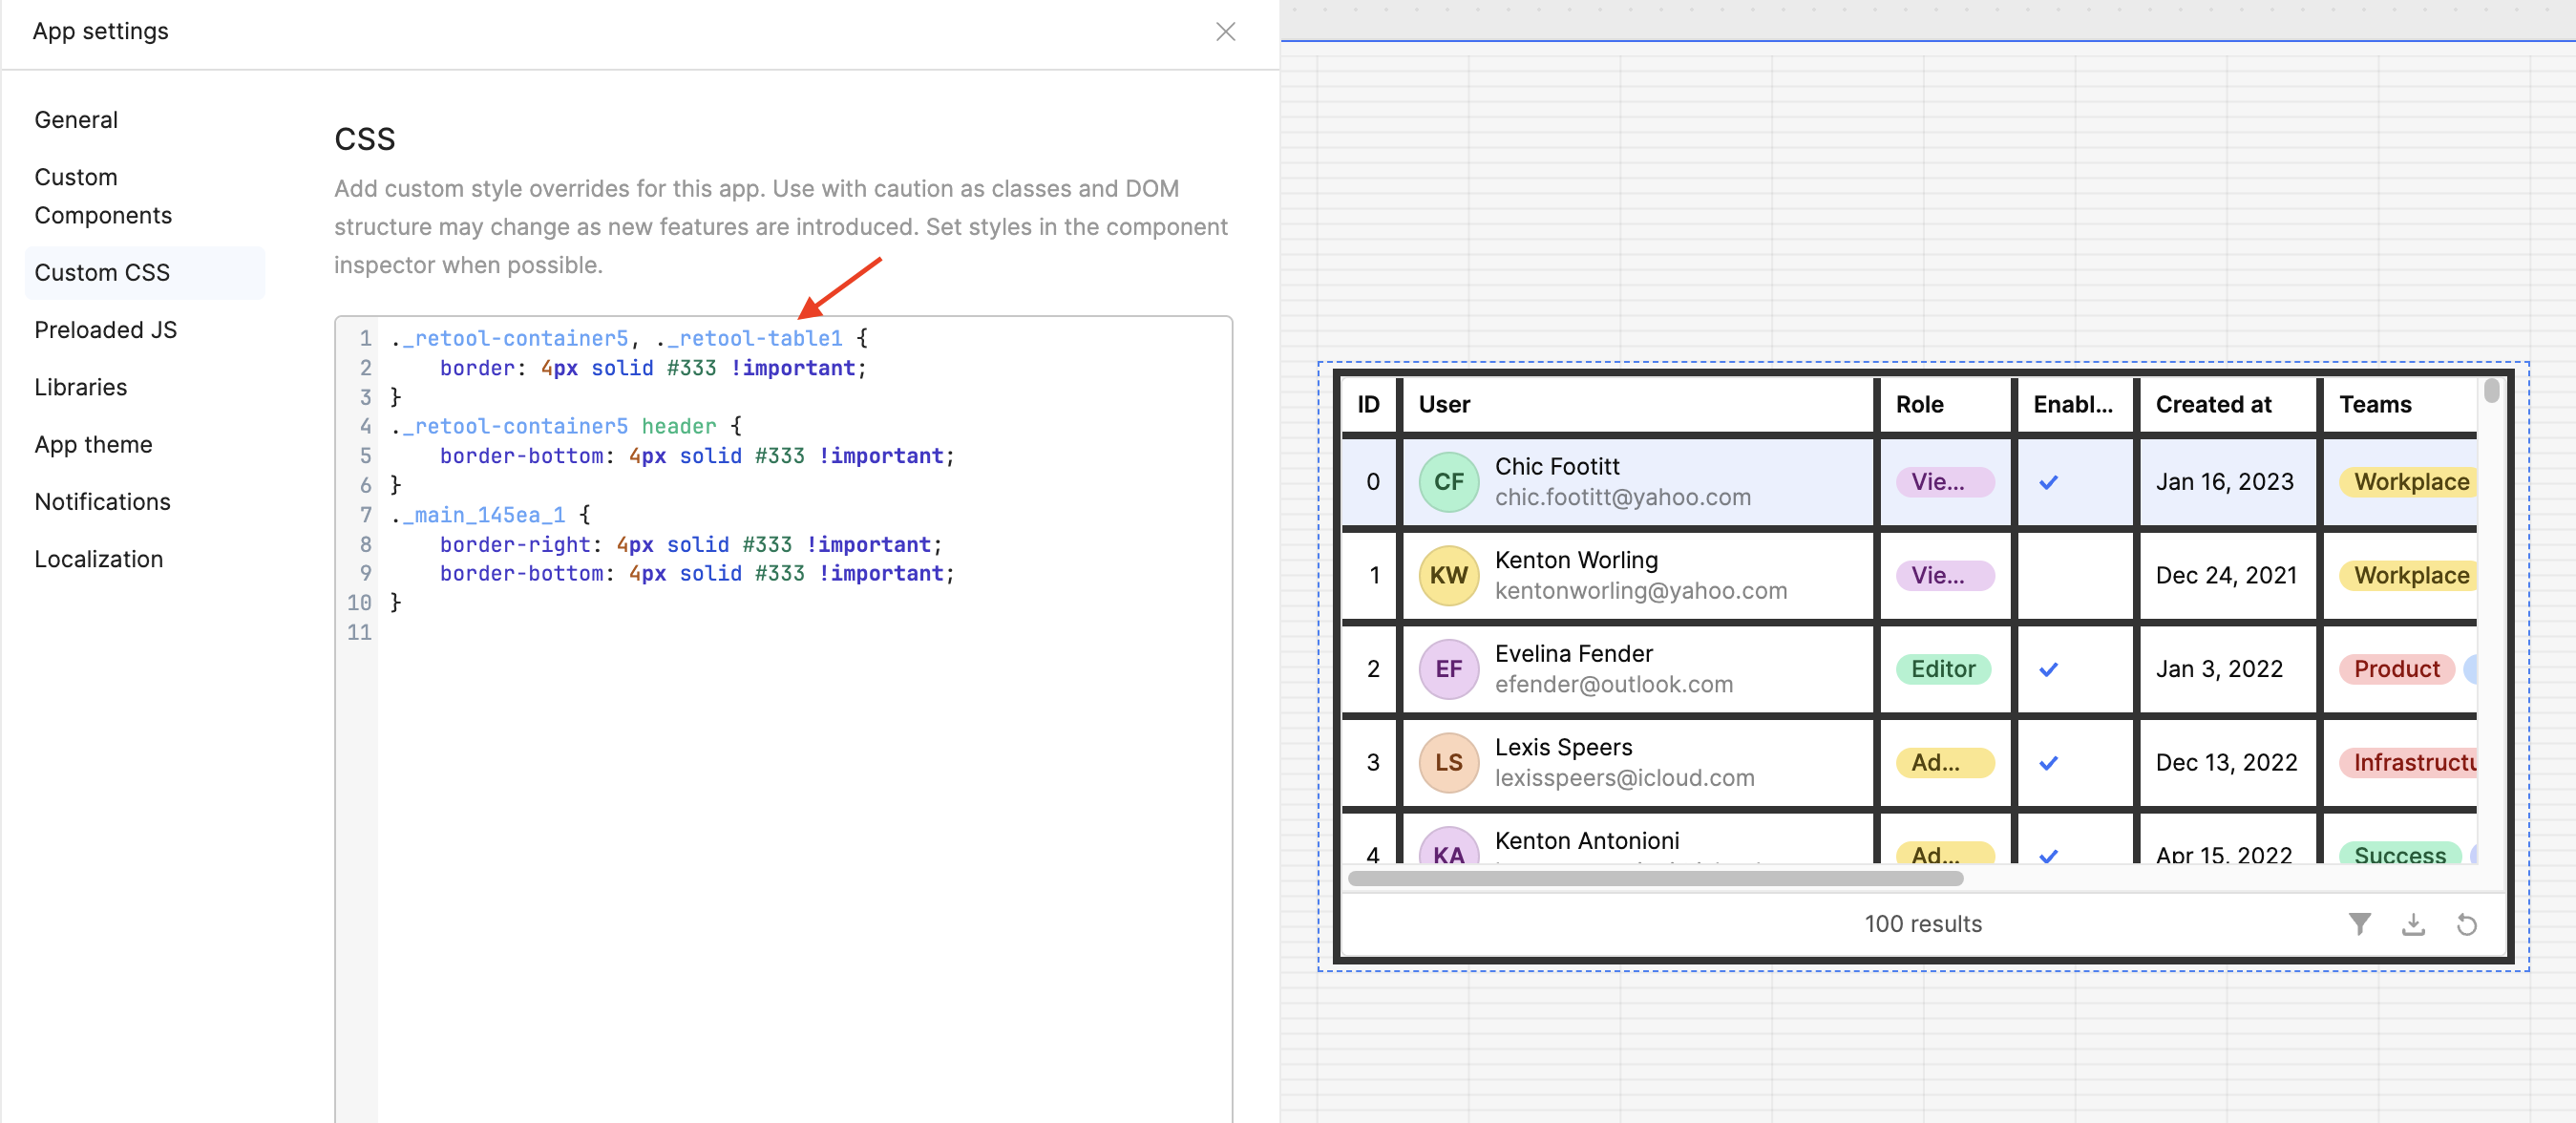The image size is (2576, 1123).
Task: Click the table refresh icon
Action: pos(2466,924)
